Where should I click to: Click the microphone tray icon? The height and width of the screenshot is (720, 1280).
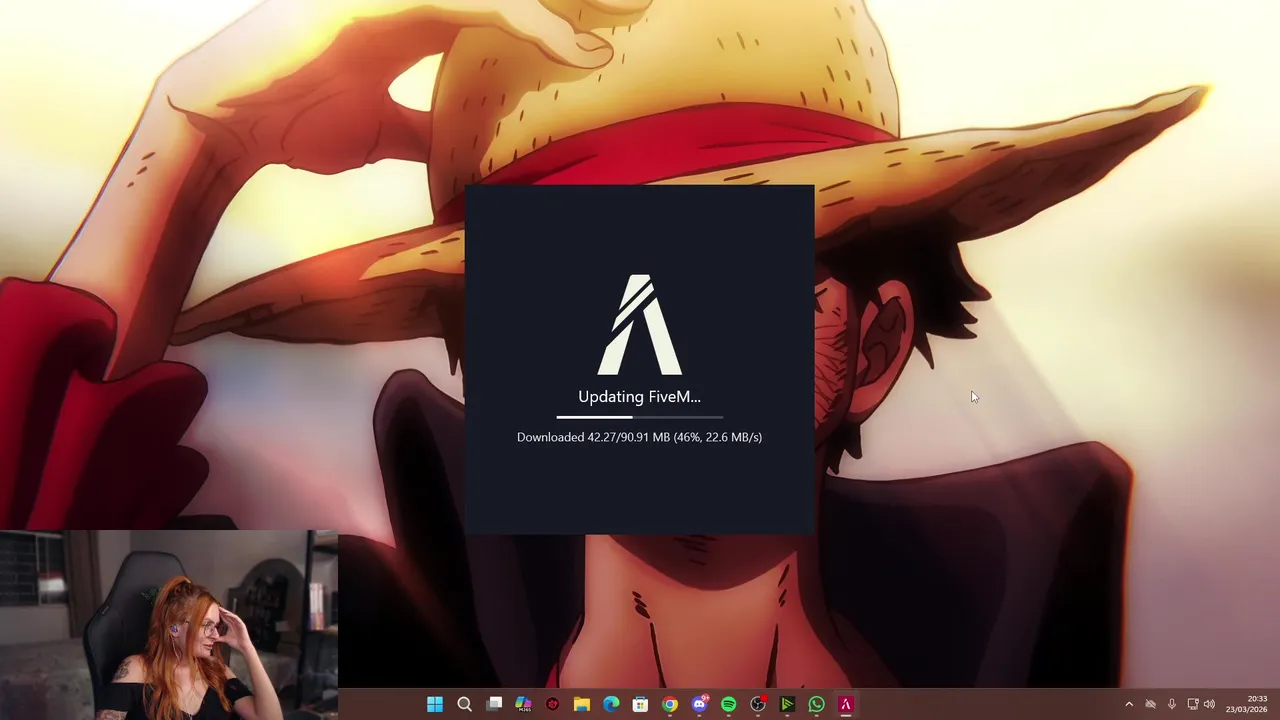point(1171,704)
